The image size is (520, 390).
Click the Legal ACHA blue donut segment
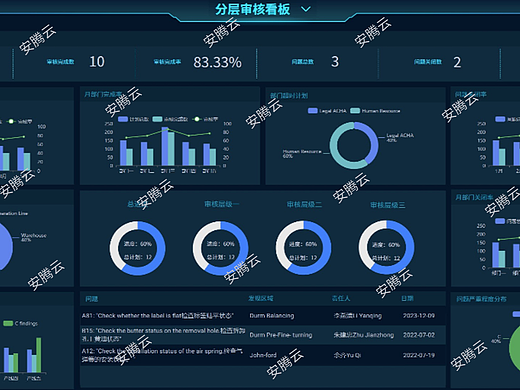[374, 143]
